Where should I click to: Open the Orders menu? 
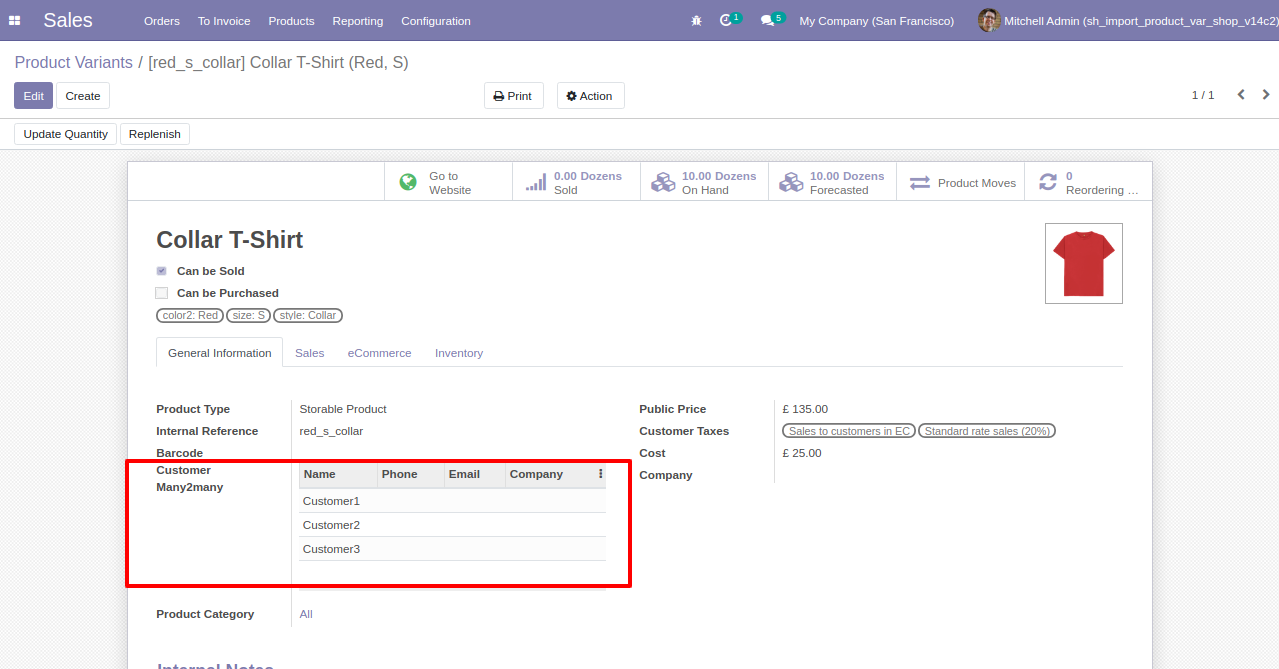(162, 21)
